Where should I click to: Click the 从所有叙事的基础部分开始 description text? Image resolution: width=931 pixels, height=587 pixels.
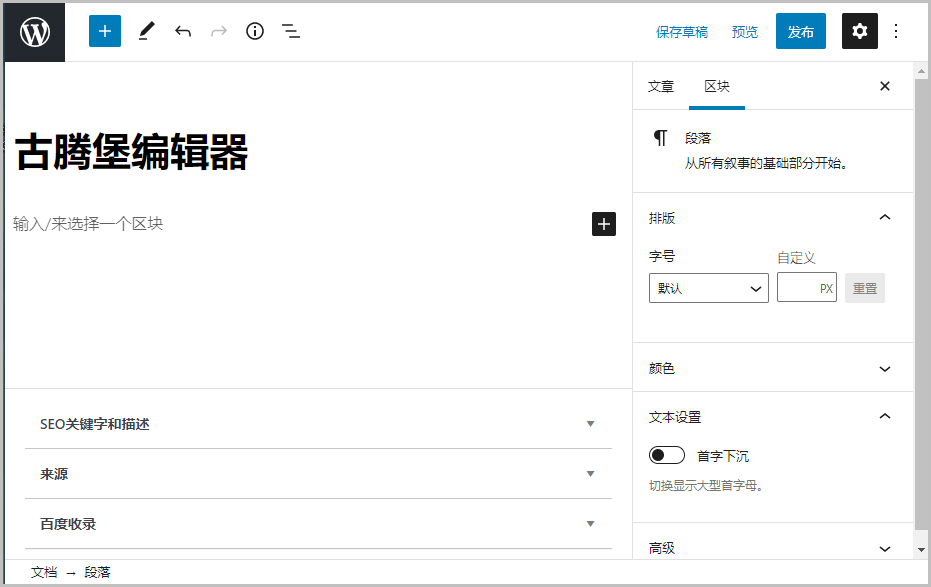[x=766, y=163]
